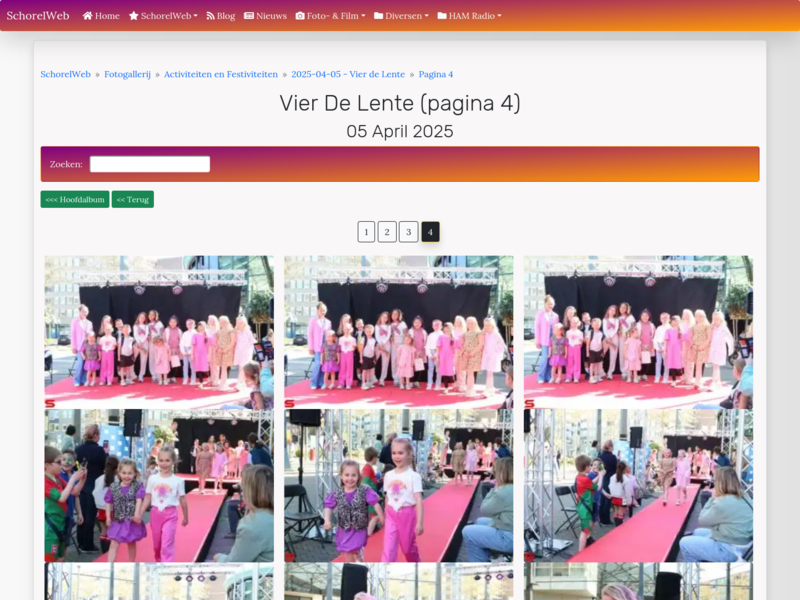Go to SchorelWeb breadcrumb link
This screenshot has width=800, height=600.
[65, 74]
